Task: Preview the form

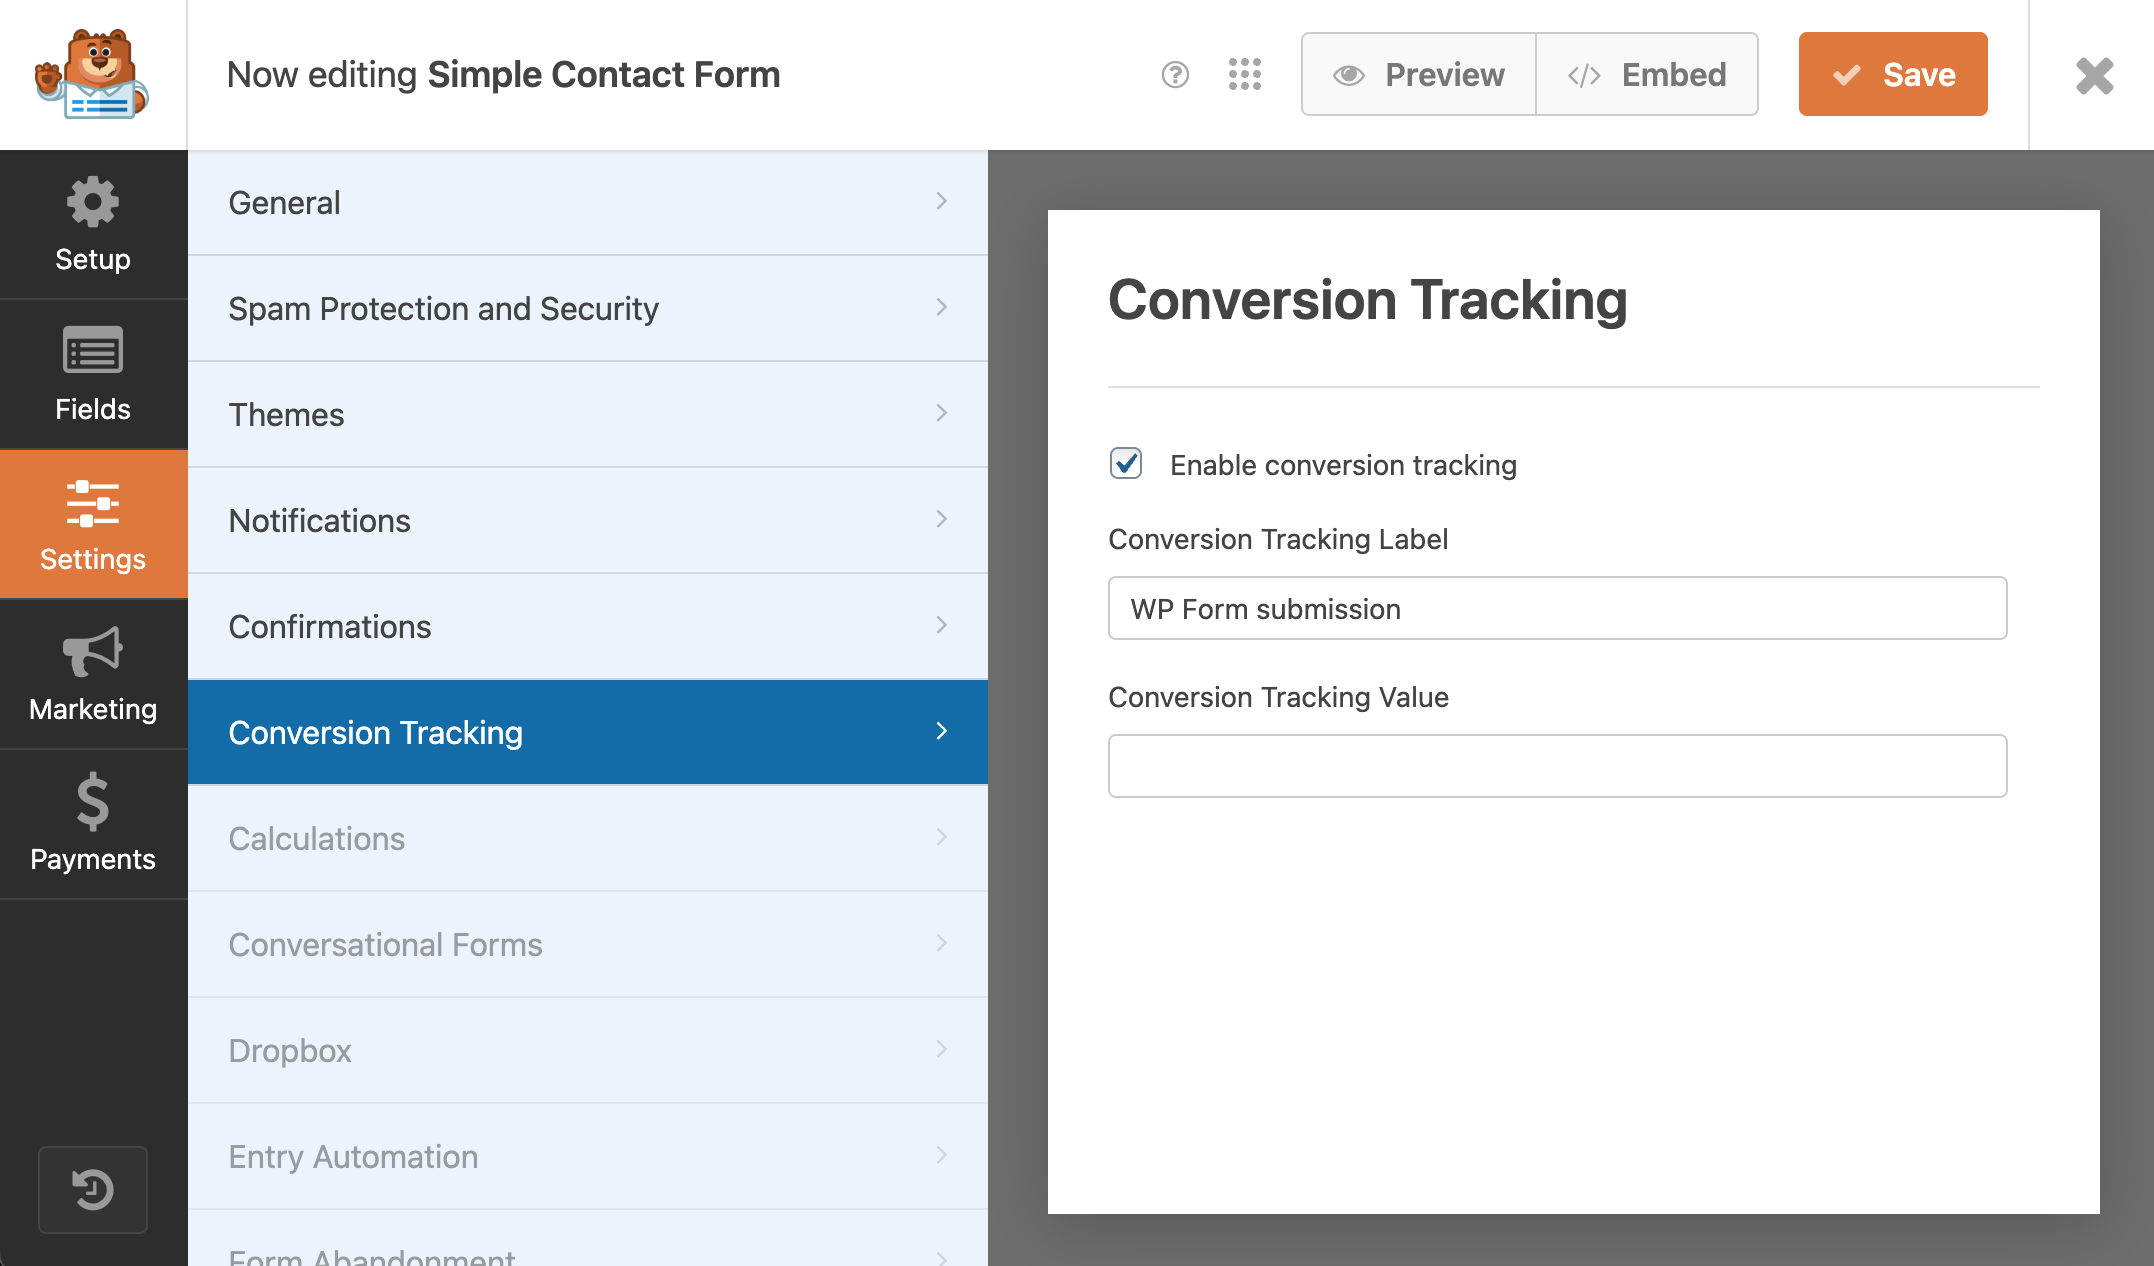Action: [x=1417, y=74]
